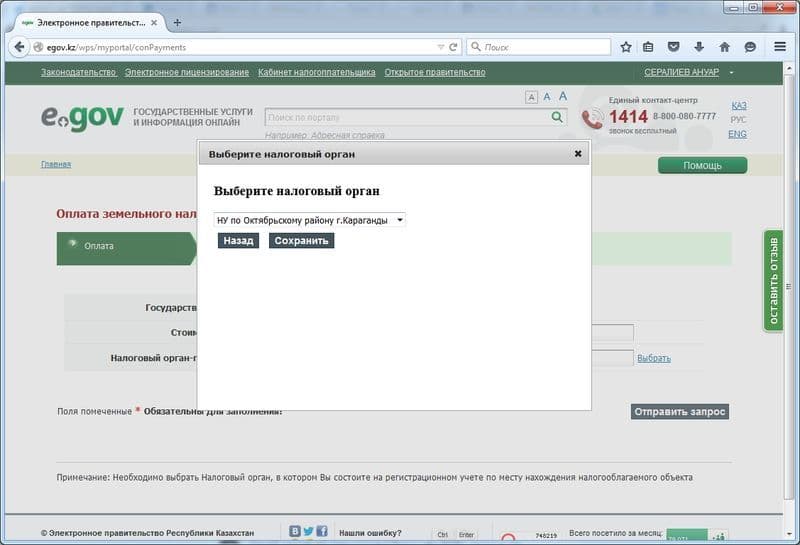Click the Назад button in dialog
800x545 pixels.
click(238, 241)
